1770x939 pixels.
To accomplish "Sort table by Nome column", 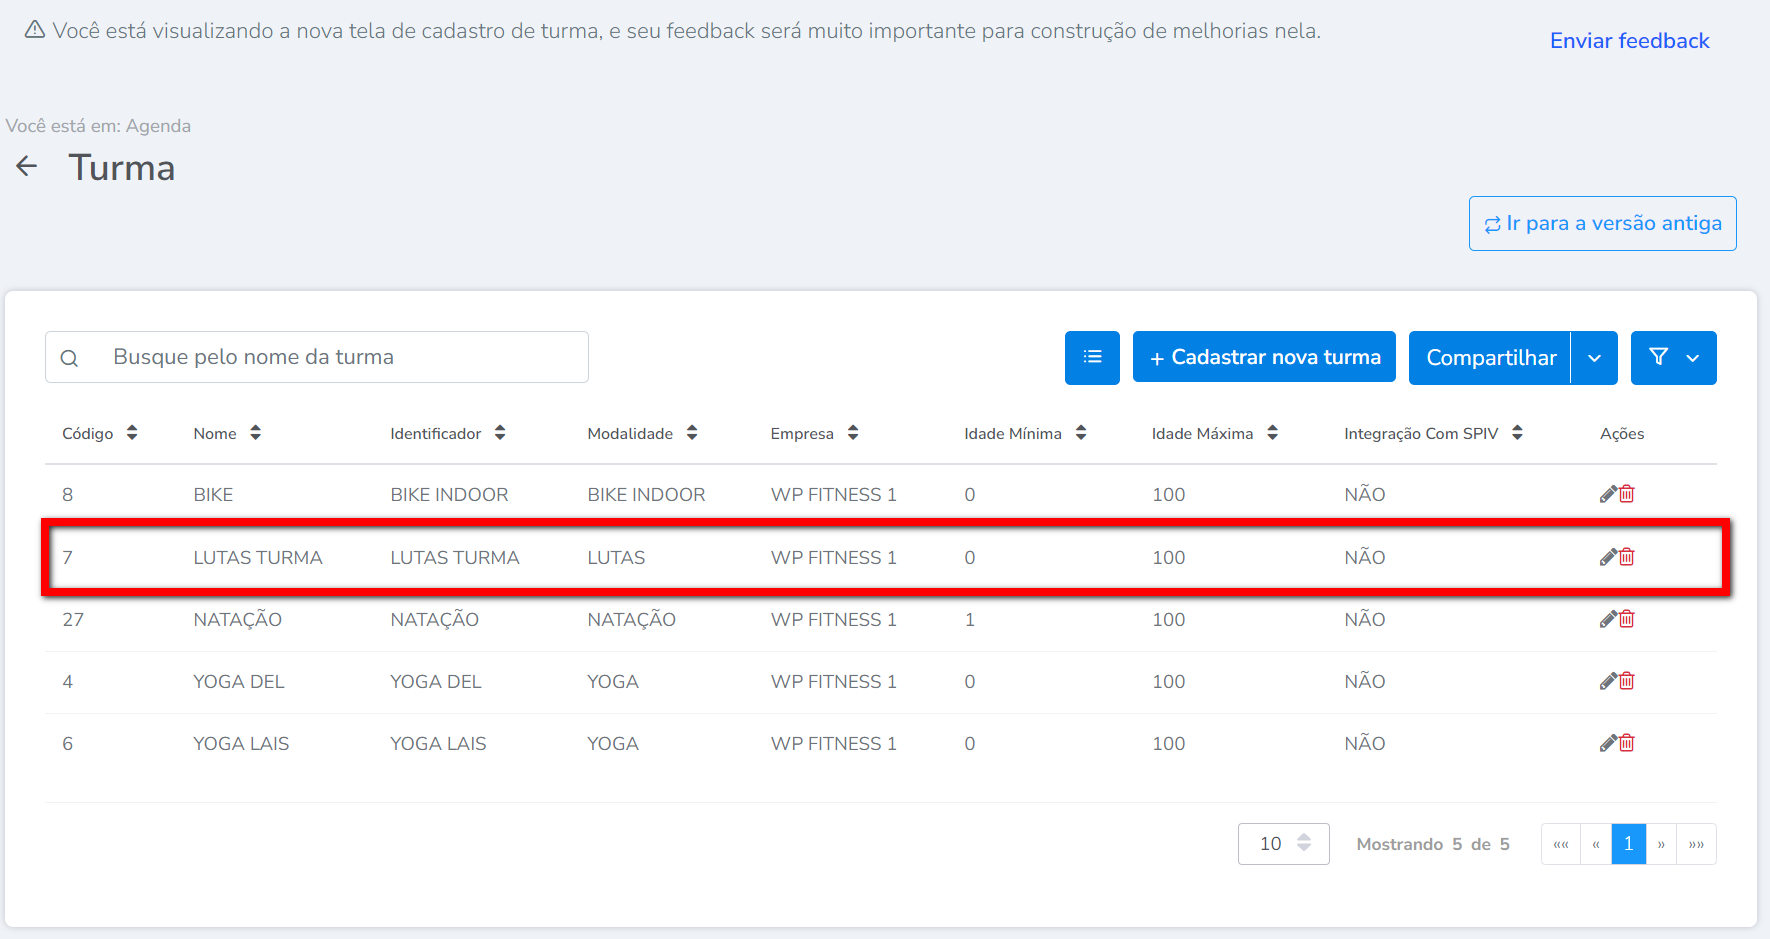I will 255,433.
